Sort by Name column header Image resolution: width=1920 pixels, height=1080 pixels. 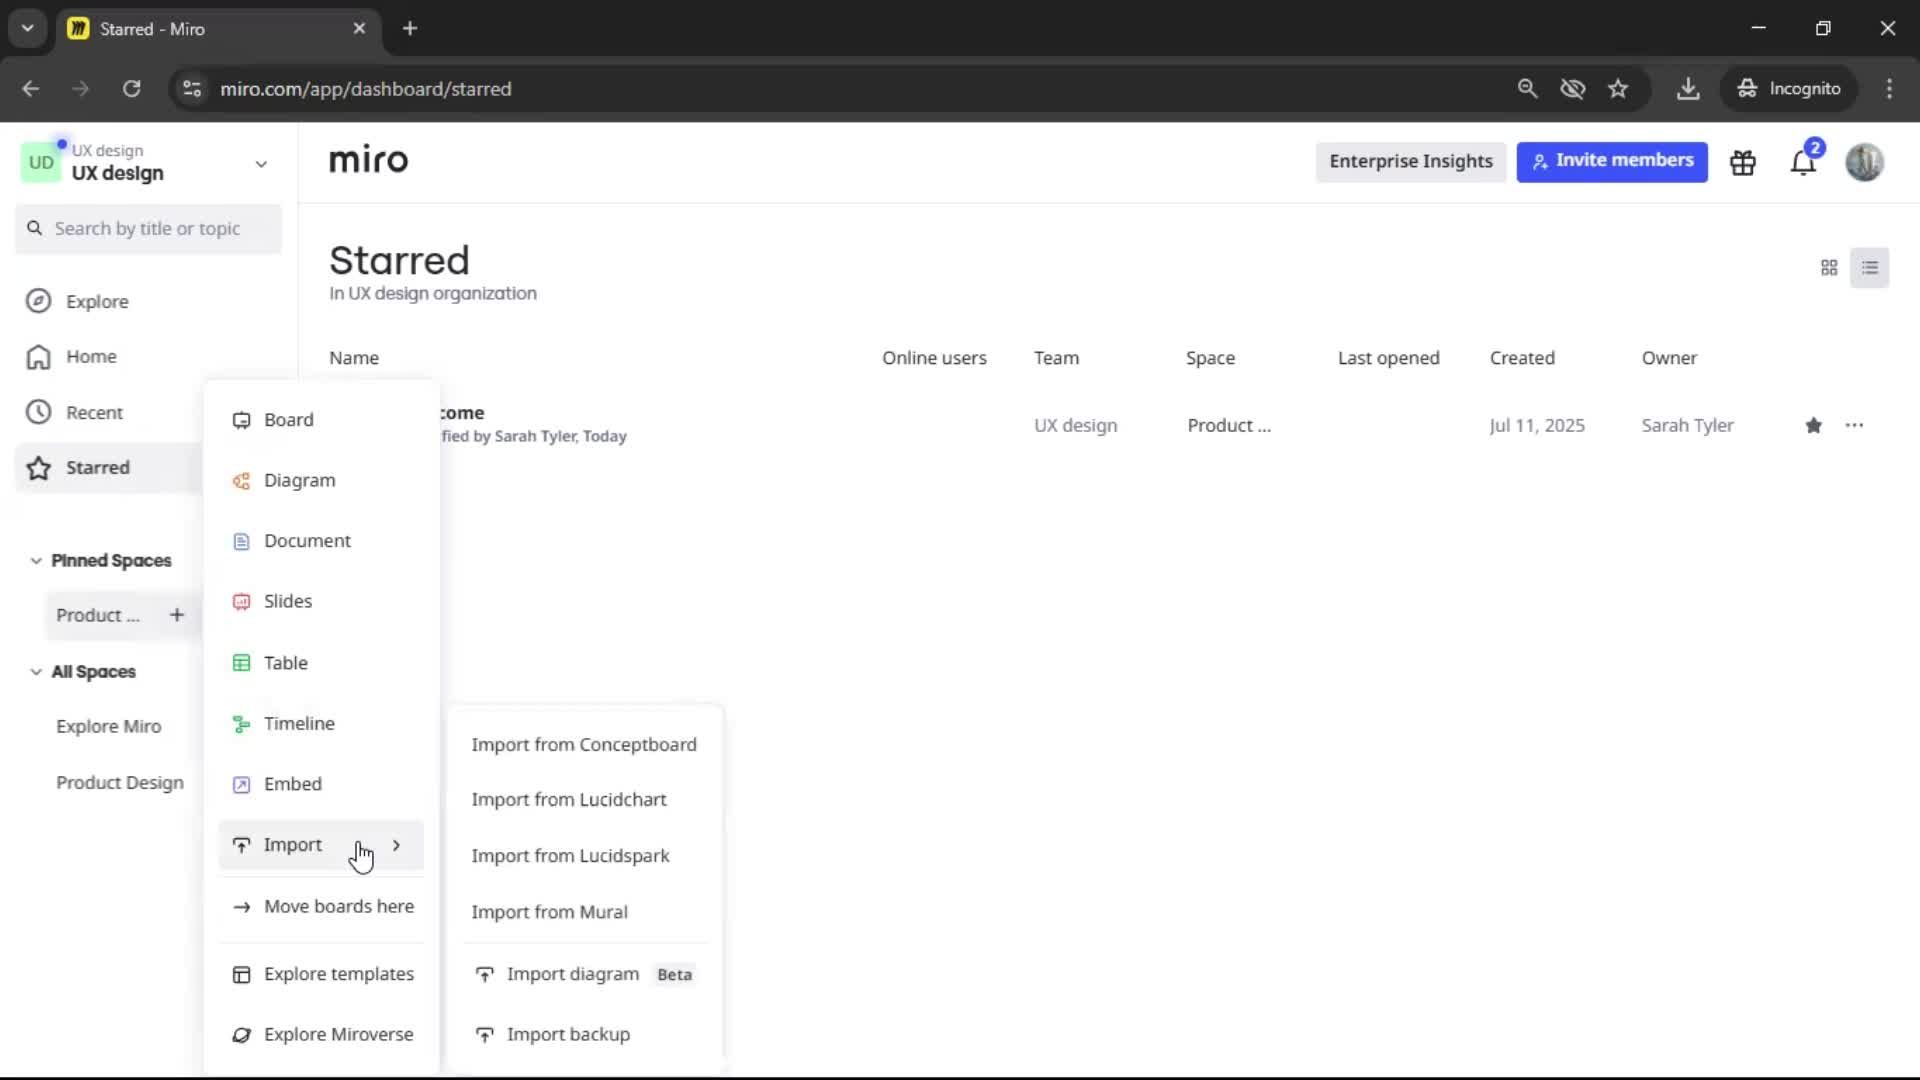coord(354,358)
